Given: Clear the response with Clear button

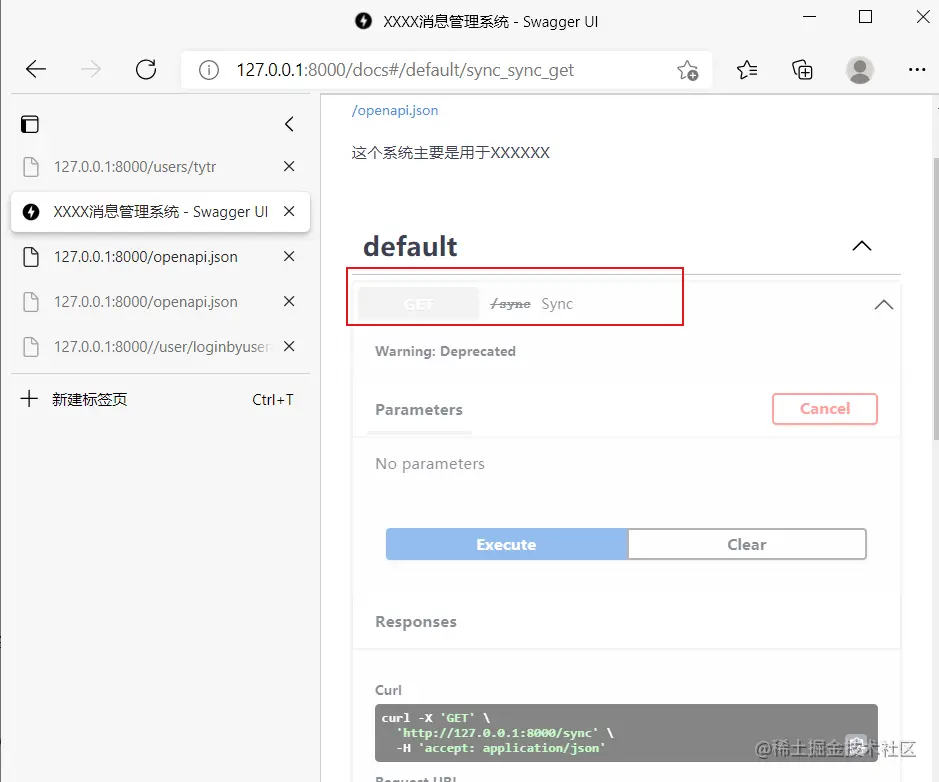Looking at the screenshot, I should (747, 544).
